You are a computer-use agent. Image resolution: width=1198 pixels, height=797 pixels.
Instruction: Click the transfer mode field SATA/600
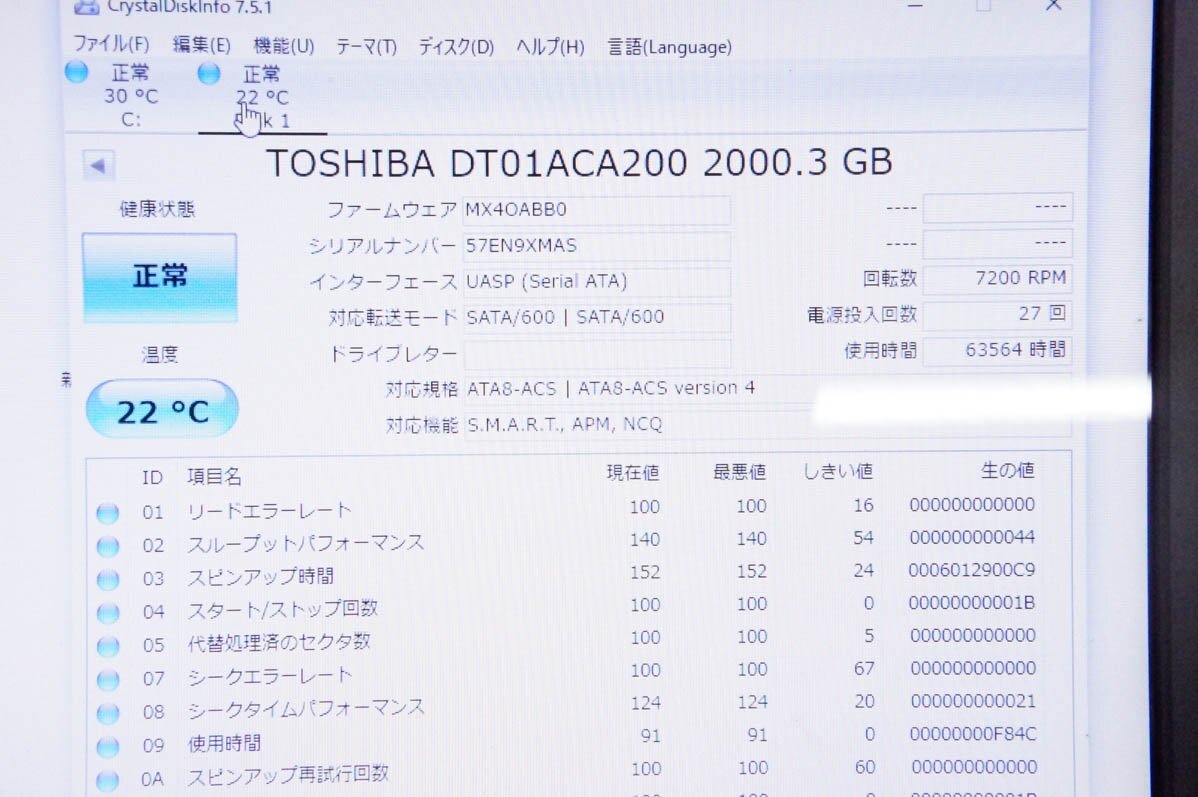coord(596,317)
